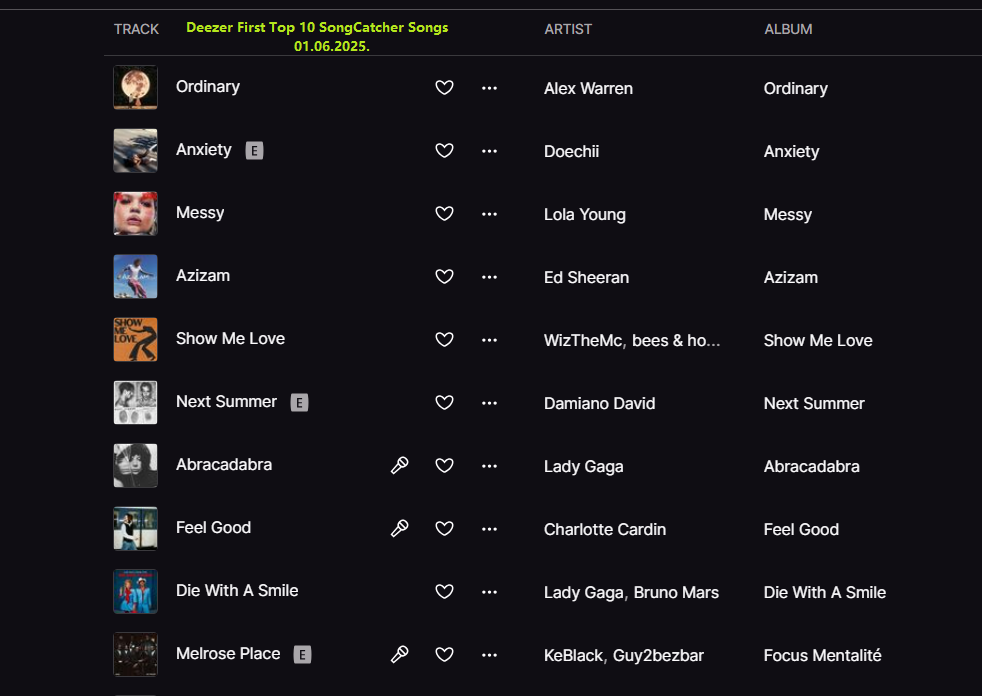Open three-dots menu for Azizam
Viewport: 982px width, 696px height.
(489, 277)
